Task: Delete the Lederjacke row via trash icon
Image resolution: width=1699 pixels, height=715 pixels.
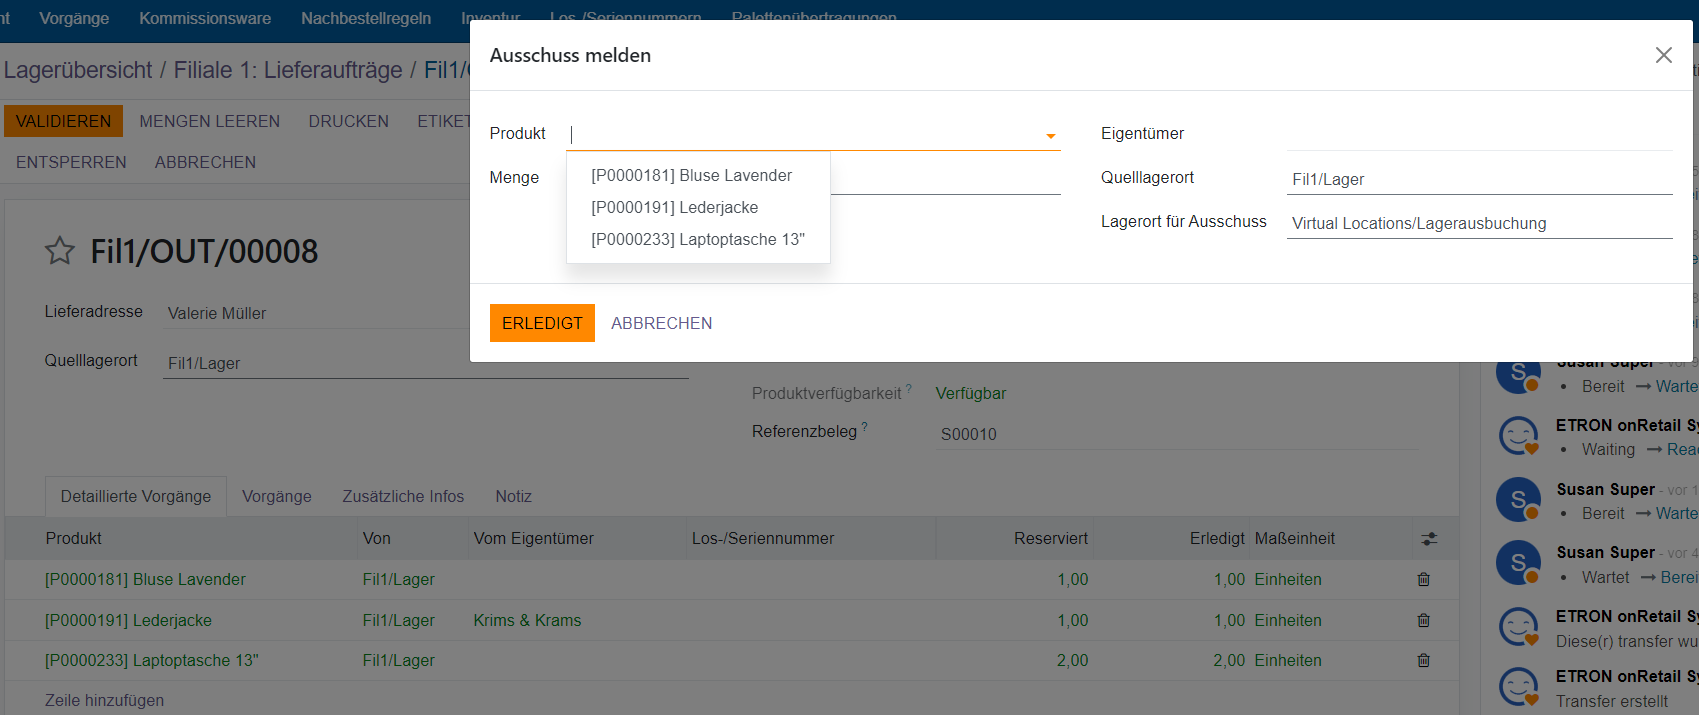Action: [1423, 620]
